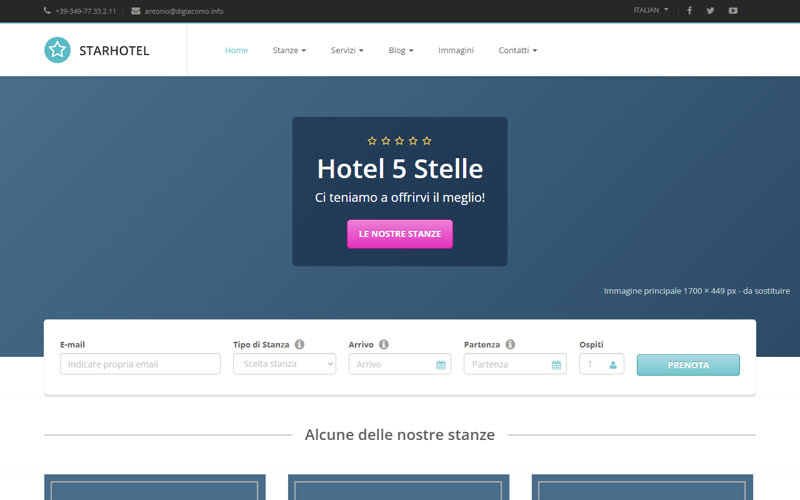
Task: Focus the E-mail input field
Action: (140, 364)
